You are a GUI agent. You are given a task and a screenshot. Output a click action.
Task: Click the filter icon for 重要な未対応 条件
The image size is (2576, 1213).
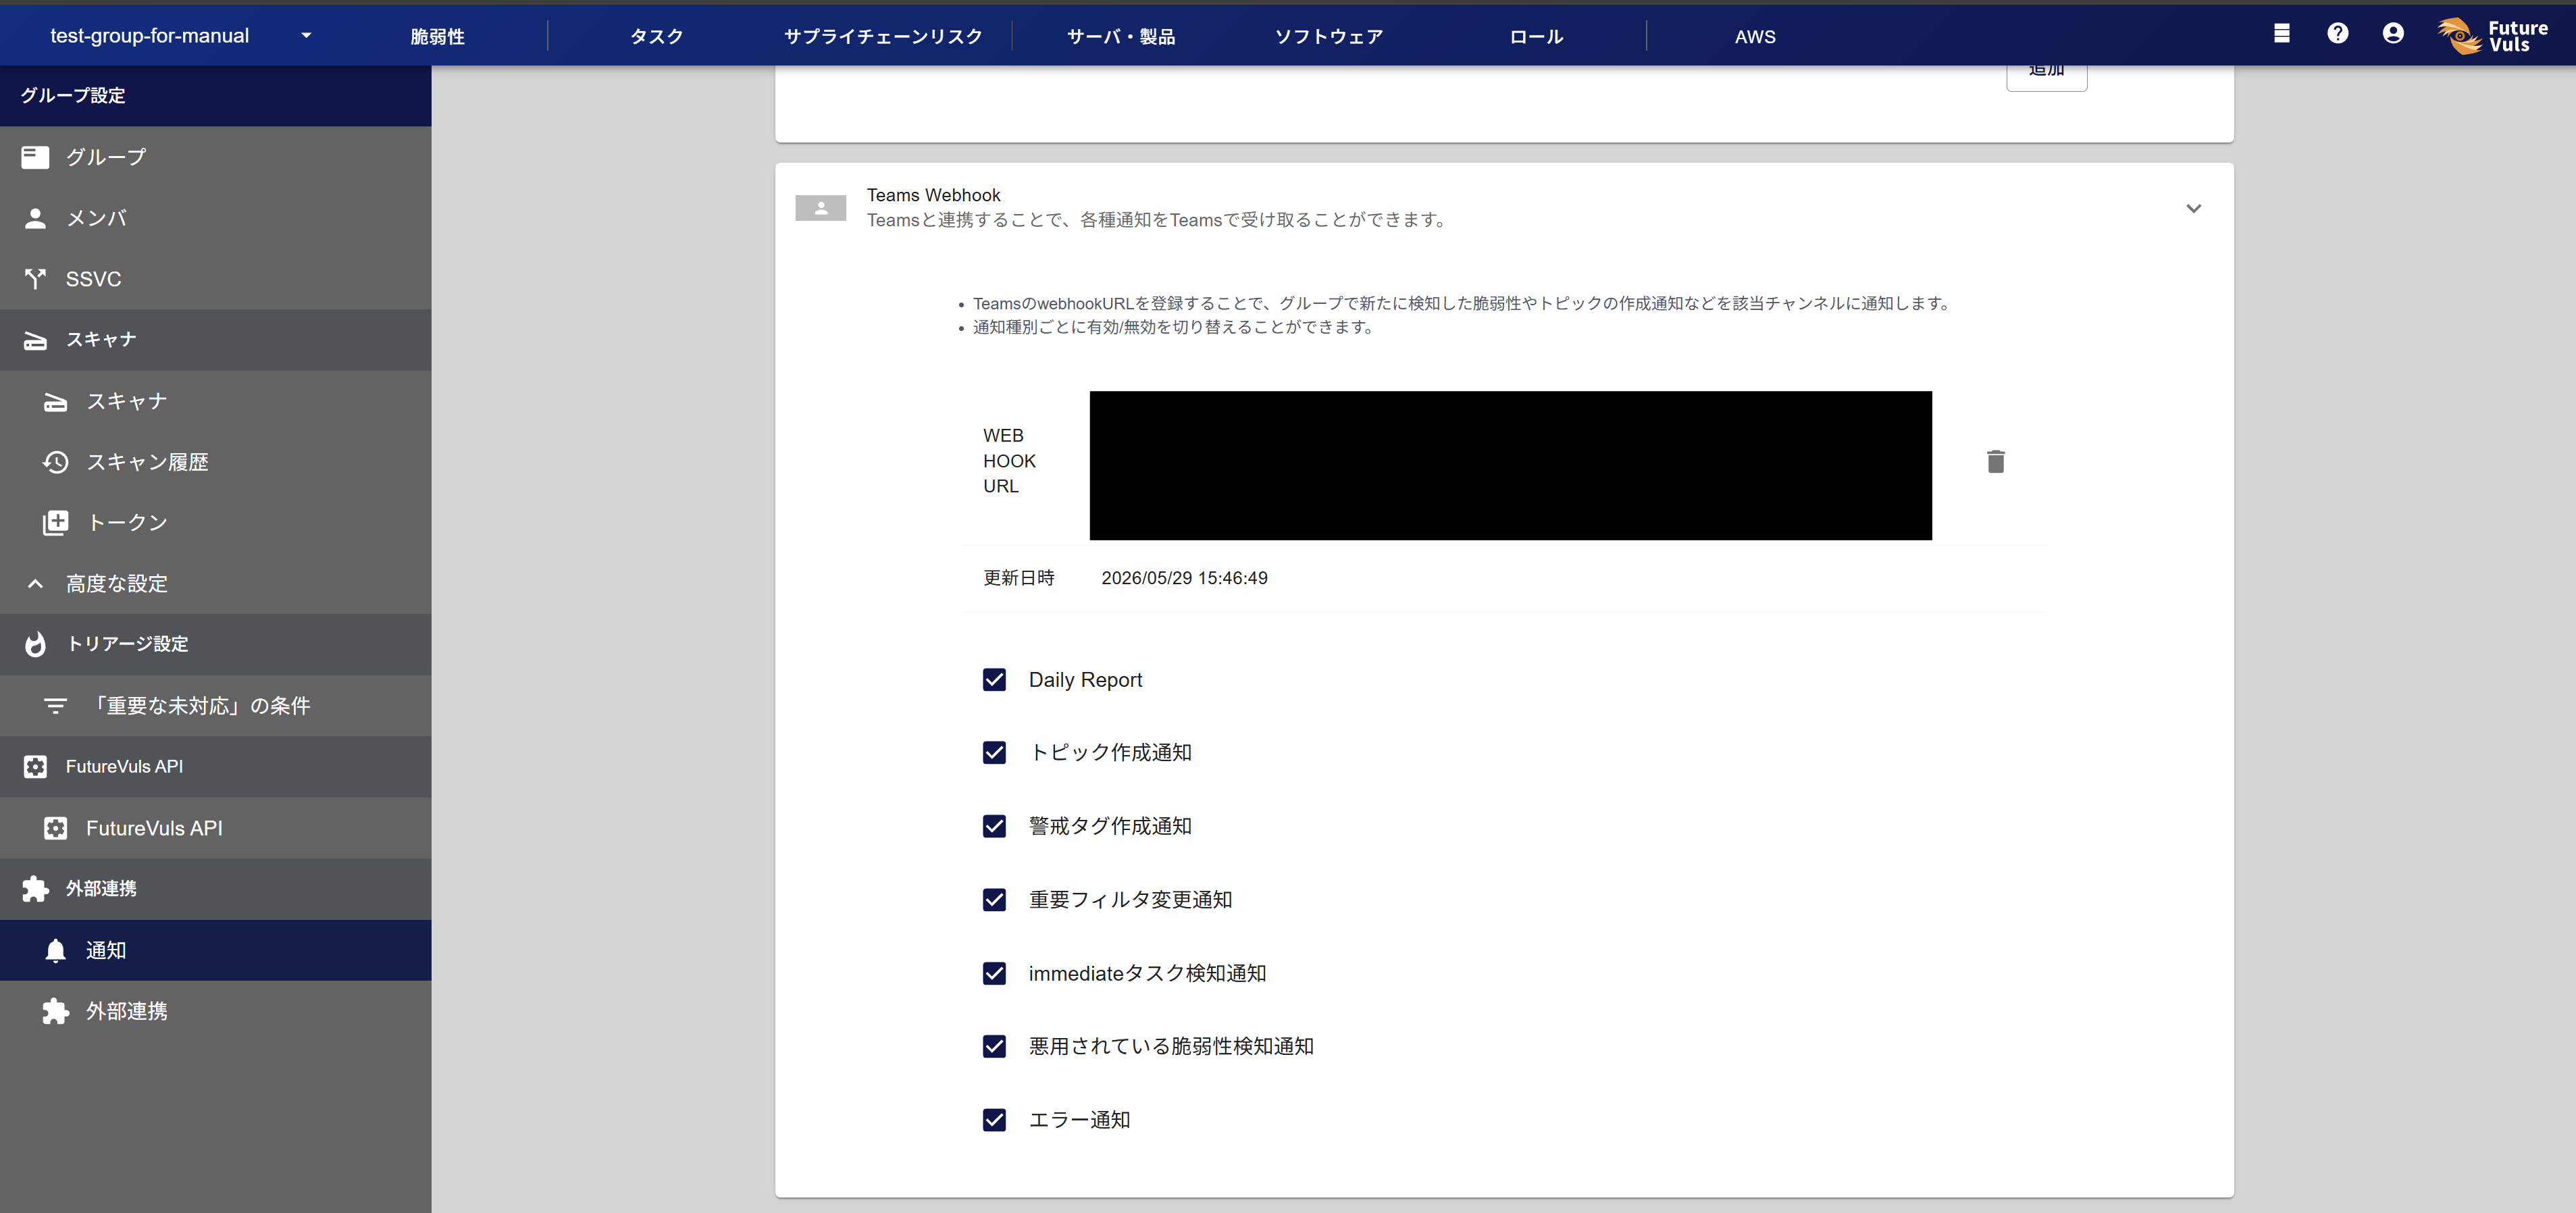55,706
